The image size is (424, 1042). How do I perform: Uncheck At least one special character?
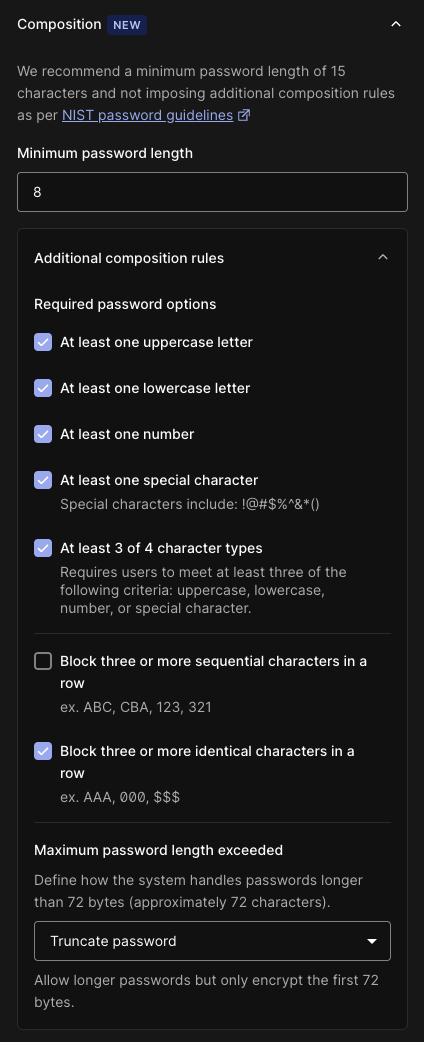pos(43,480)
